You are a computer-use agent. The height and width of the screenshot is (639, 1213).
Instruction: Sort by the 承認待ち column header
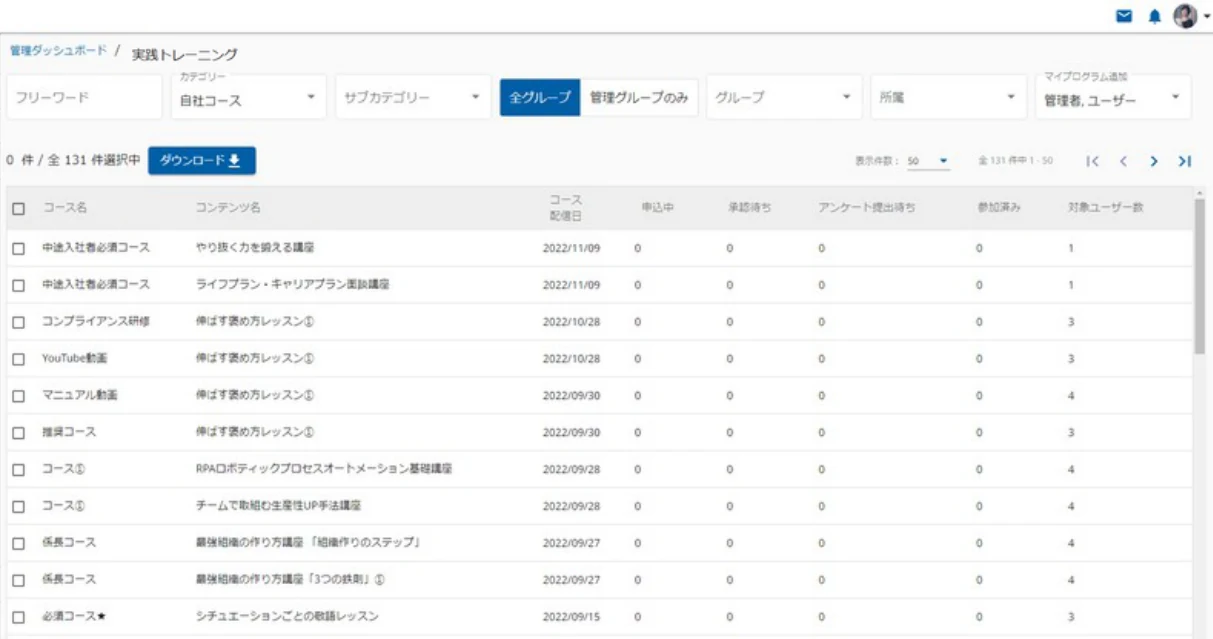point(750,209)
